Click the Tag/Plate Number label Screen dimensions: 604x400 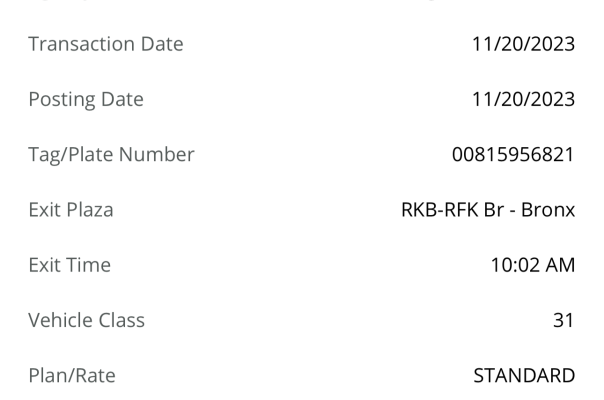111,155
